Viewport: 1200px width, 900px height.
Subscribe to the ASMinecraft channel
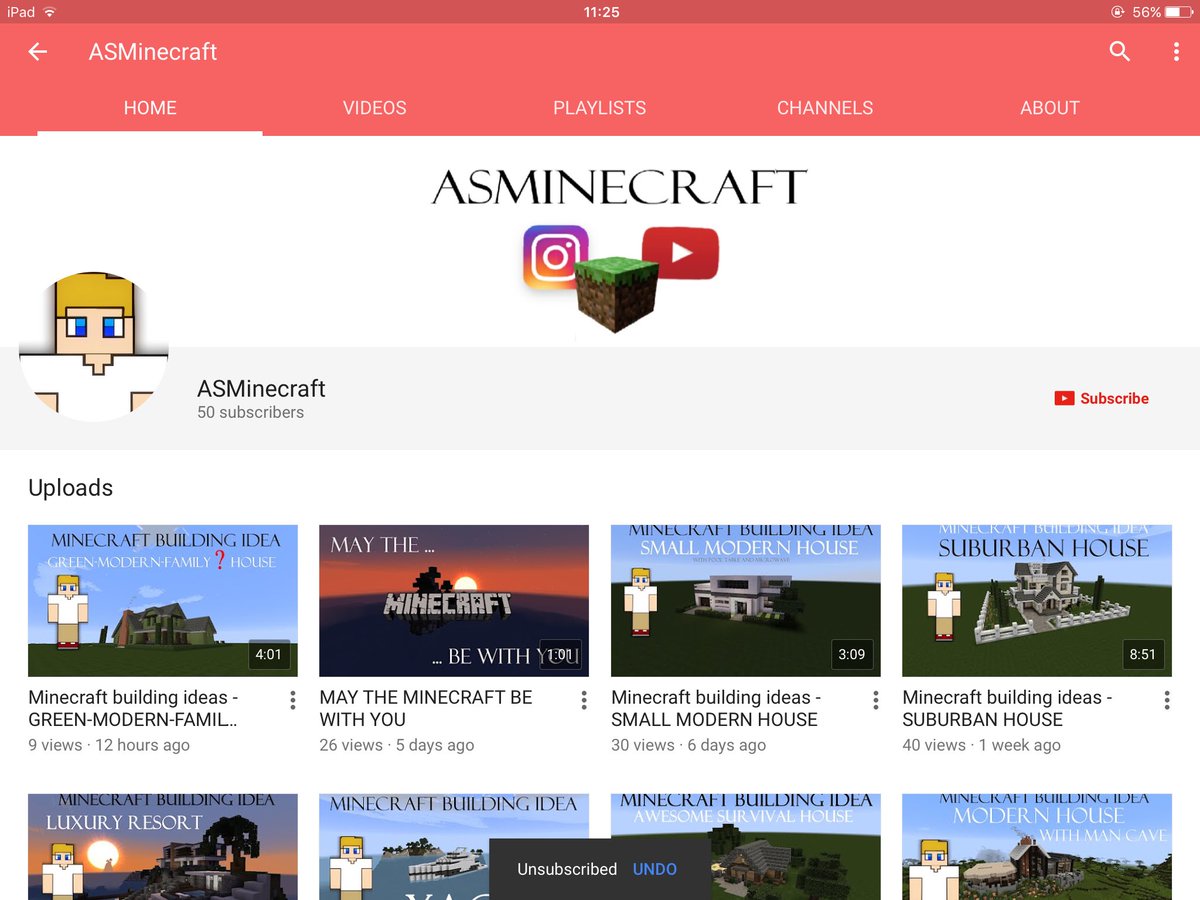coord(1101,398)
